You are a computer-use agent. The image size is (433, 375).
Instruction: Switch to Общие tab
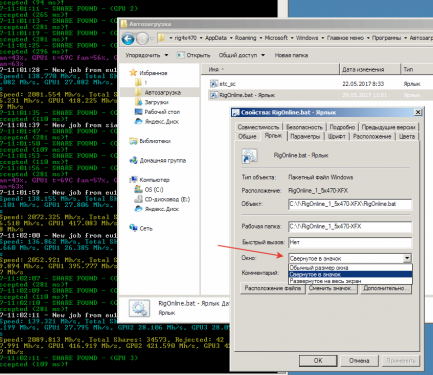(x=247, y=136)
